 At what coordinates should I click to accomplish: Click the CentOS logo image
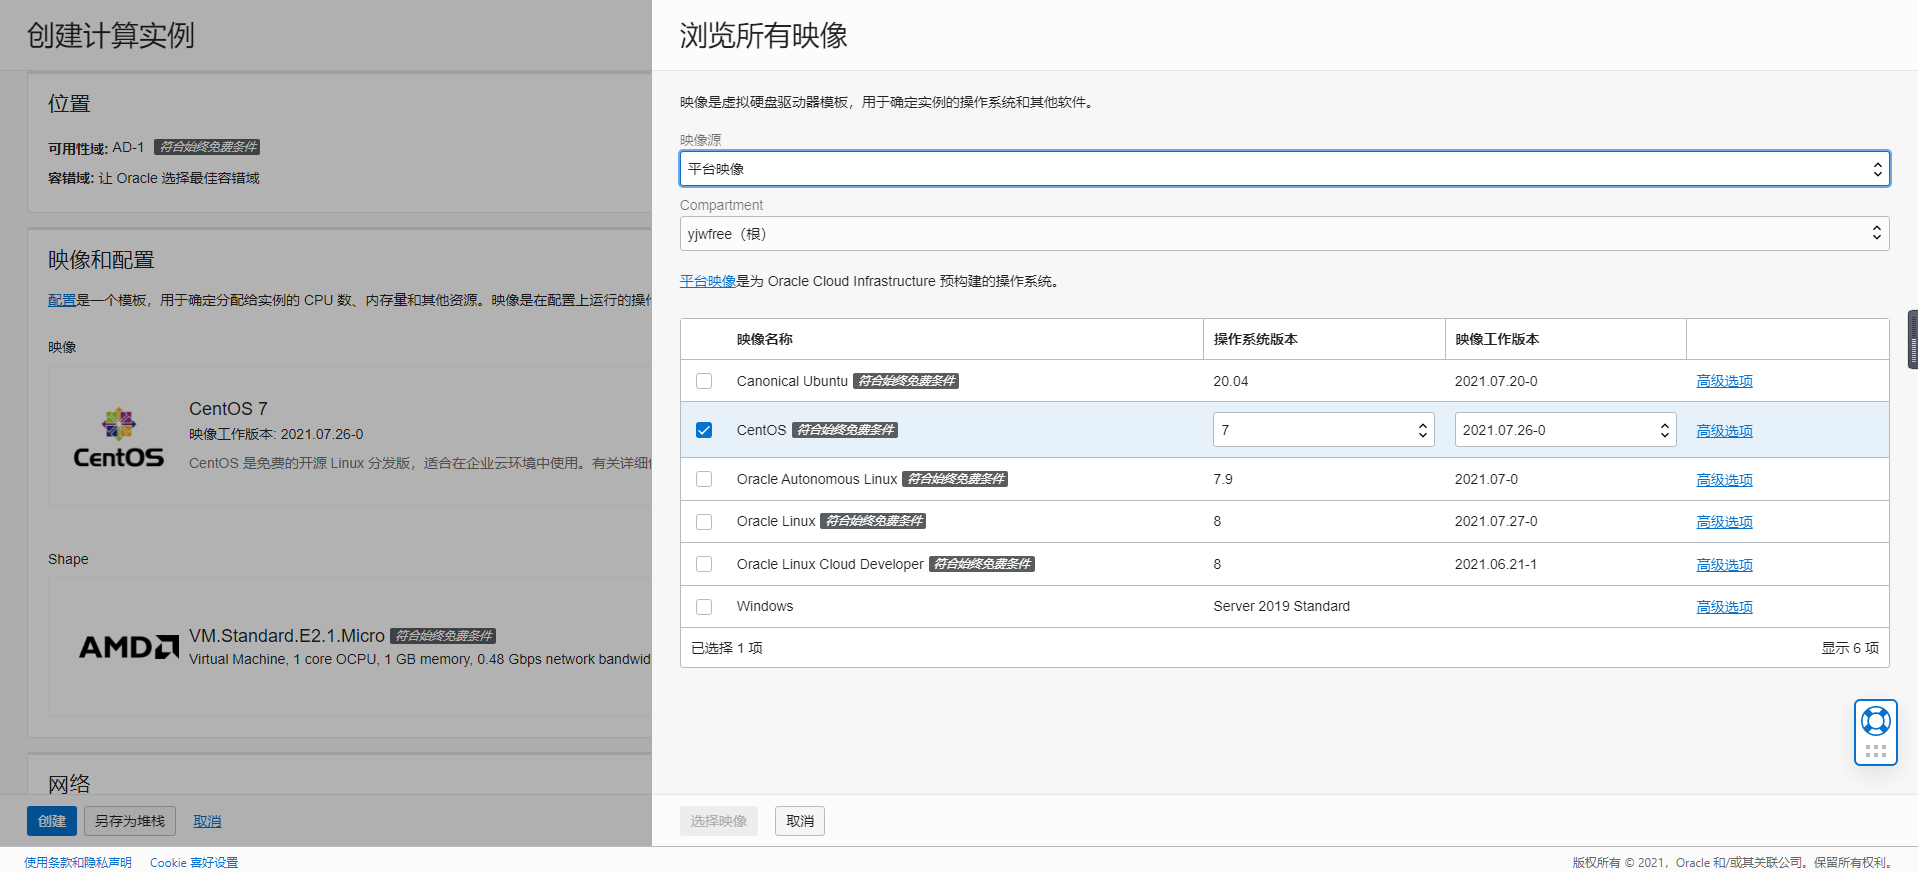[x=119, y=438]
